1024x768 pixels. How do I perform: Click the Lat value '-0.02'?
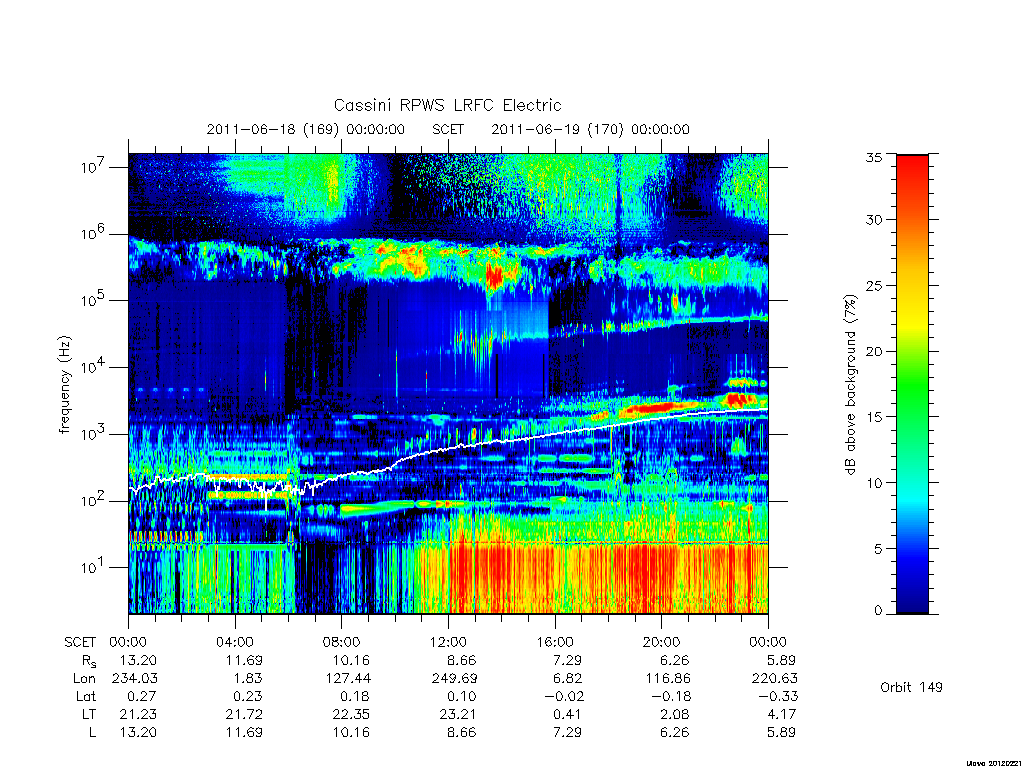(x=562, y=696)
